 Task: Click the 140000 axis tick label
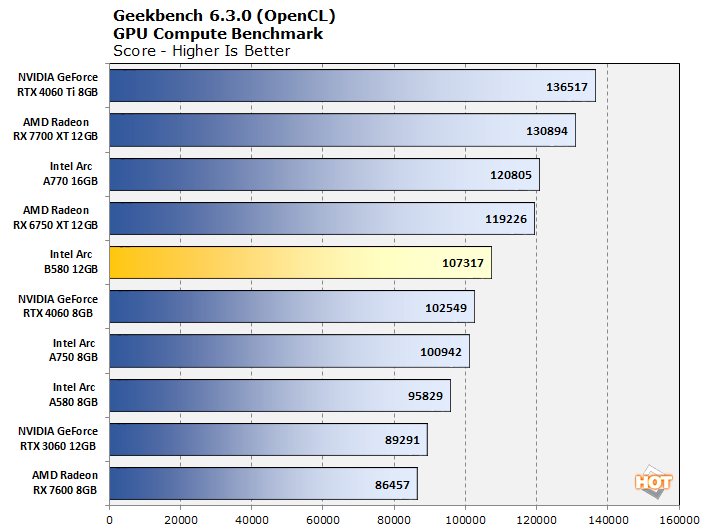coord(608,520)
